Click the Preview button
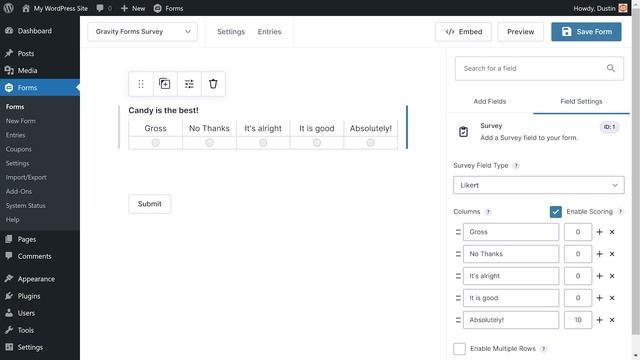This screenshot has width=640, height=360. (520, 32)
